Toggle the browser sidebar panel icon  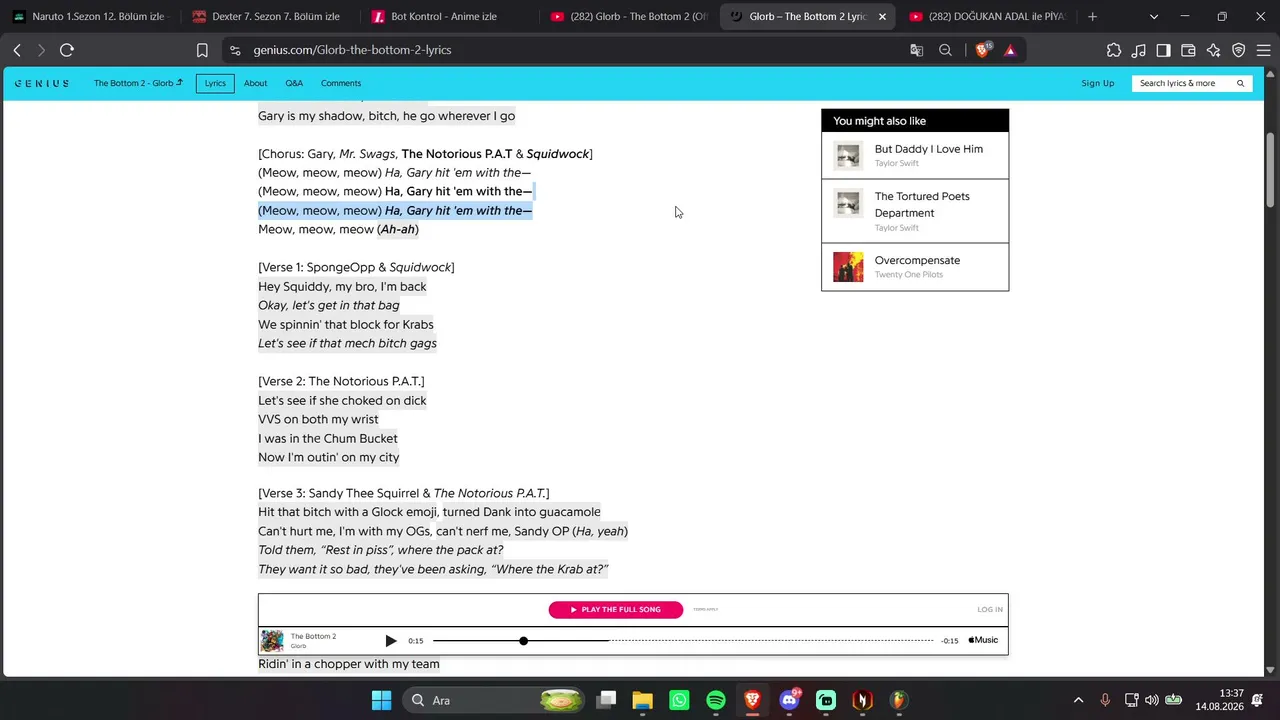(1164, 50)
